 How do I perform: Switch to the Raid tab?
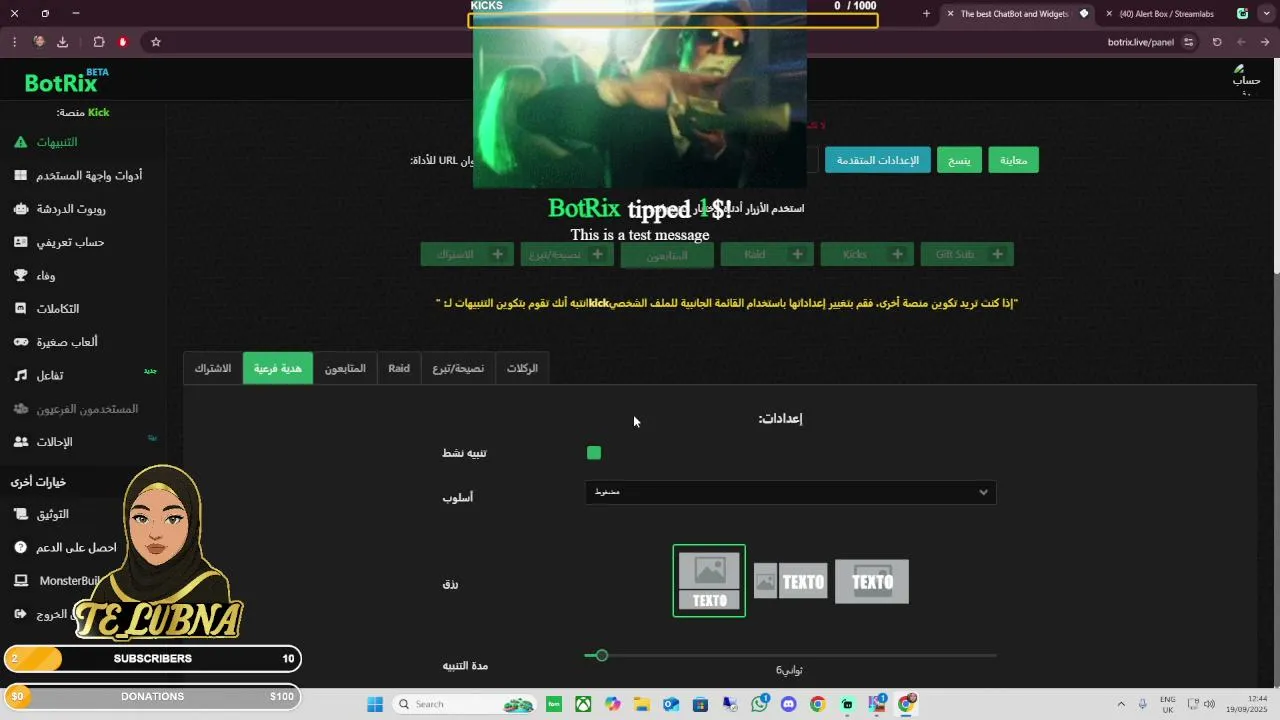399,368
